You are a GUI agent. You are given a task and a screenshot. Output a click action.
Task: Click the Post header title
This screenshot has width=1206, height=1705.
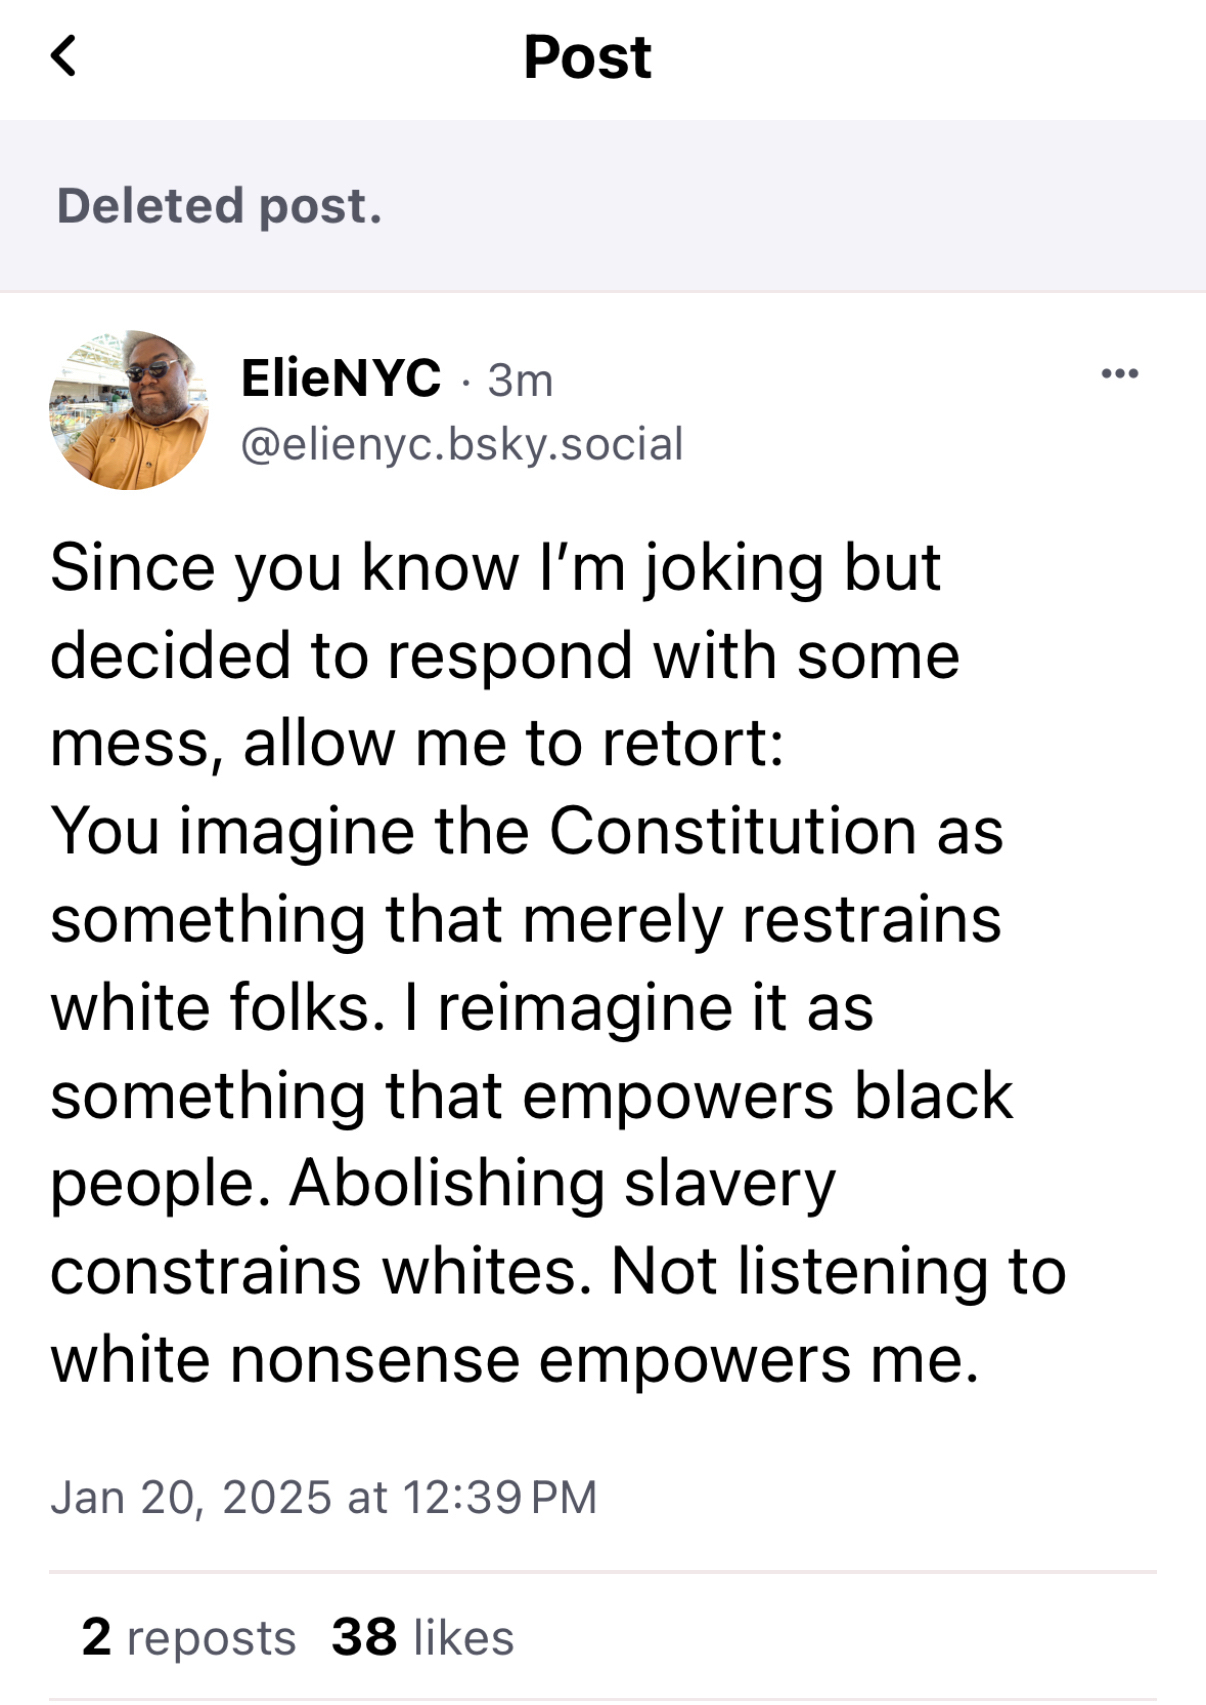(x=587, y=57)
